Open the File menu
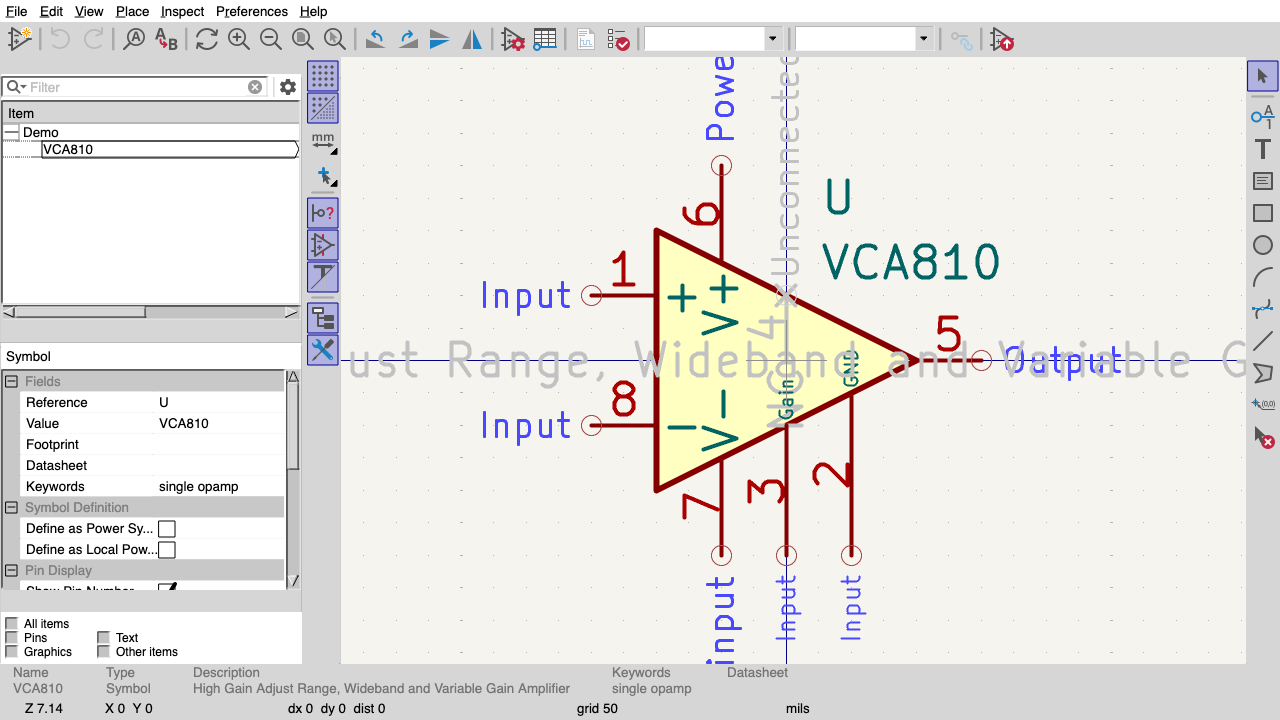1280x720 pixels. [x=16, y=11]
